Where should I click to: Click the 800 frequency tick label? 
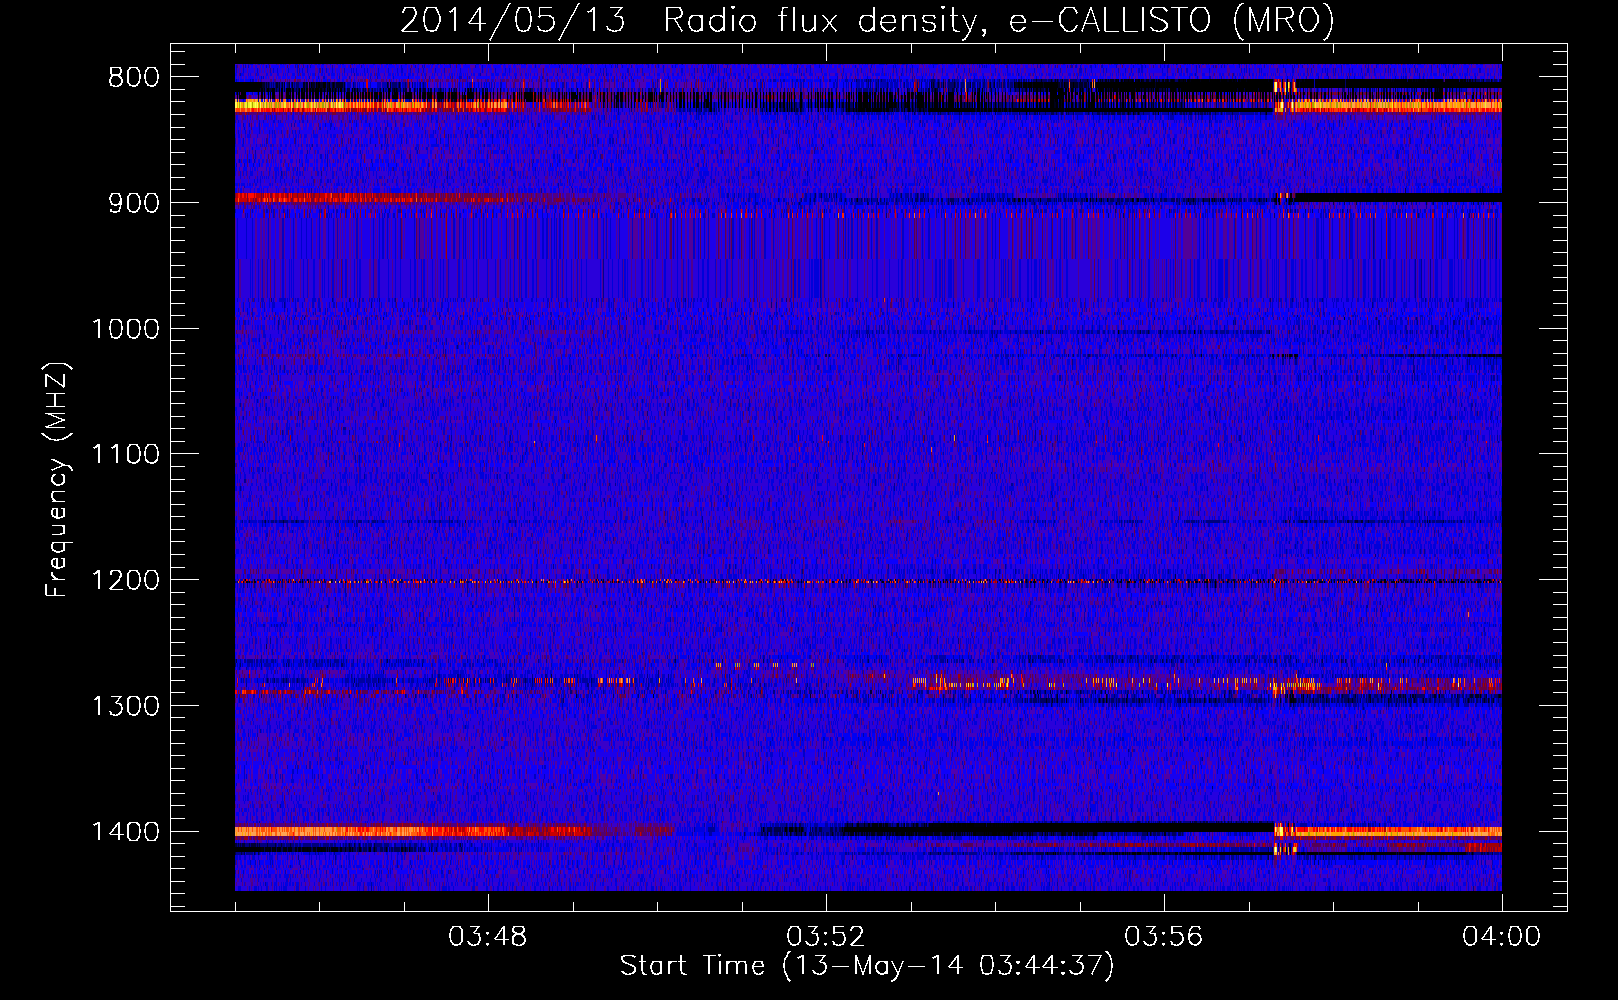tap(133, 78)
